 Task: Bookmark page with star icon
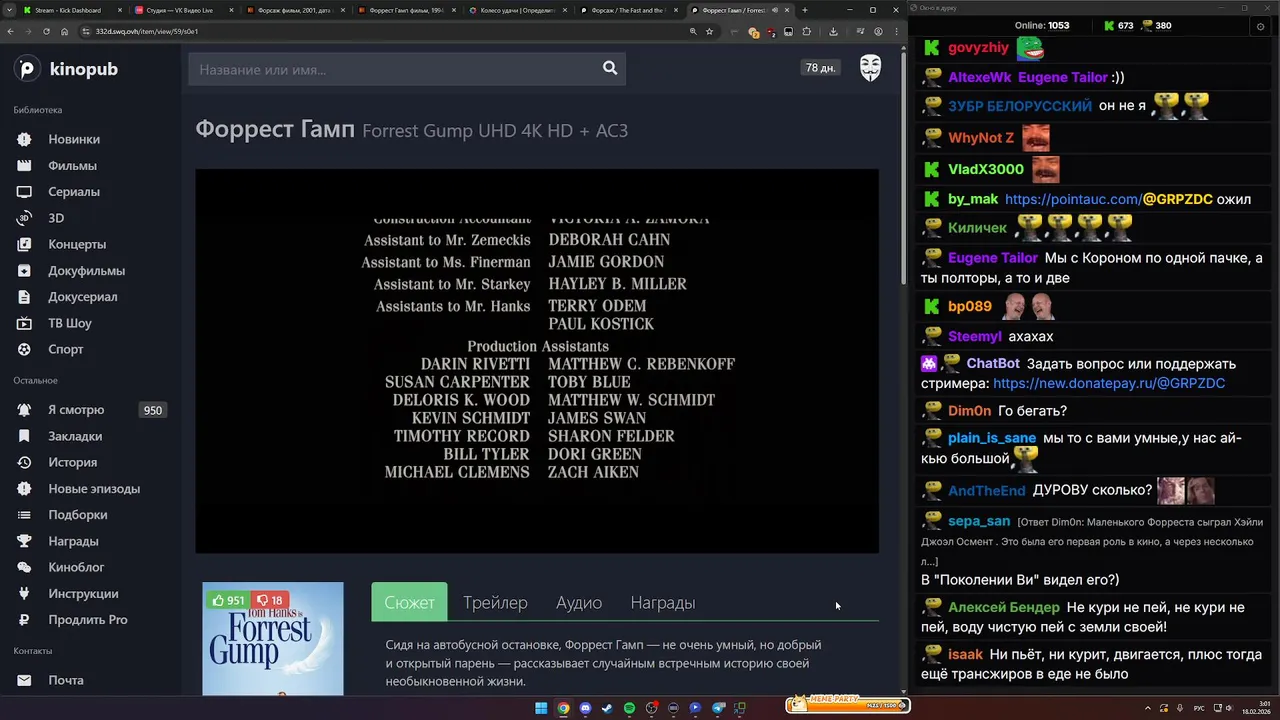pyautogui.click(x=710, y=31)
